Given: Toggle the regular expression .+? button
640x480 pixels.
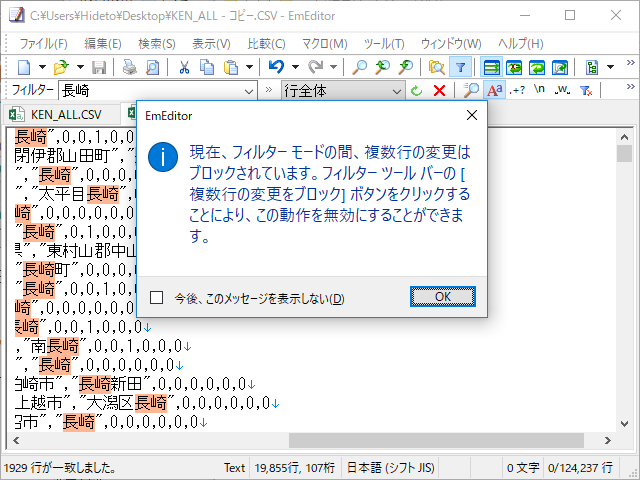Looking at the screenshot, I should tap(517, 90).
